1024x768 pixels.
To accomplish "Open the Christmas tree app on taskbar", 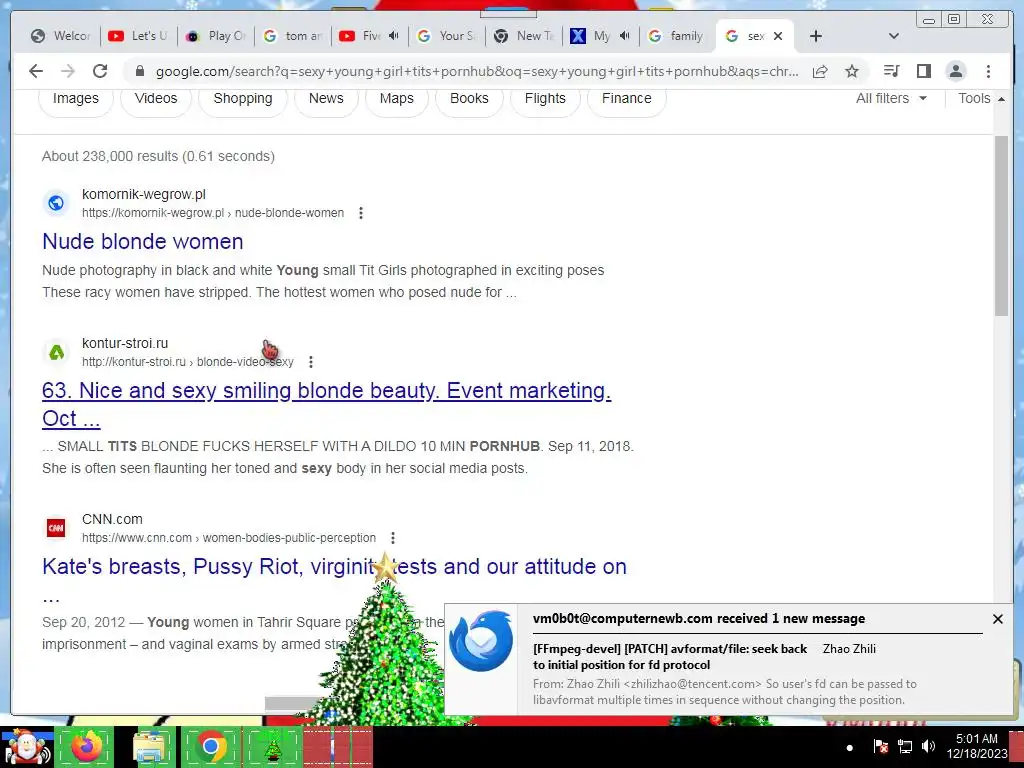I will tap(272, 747).
